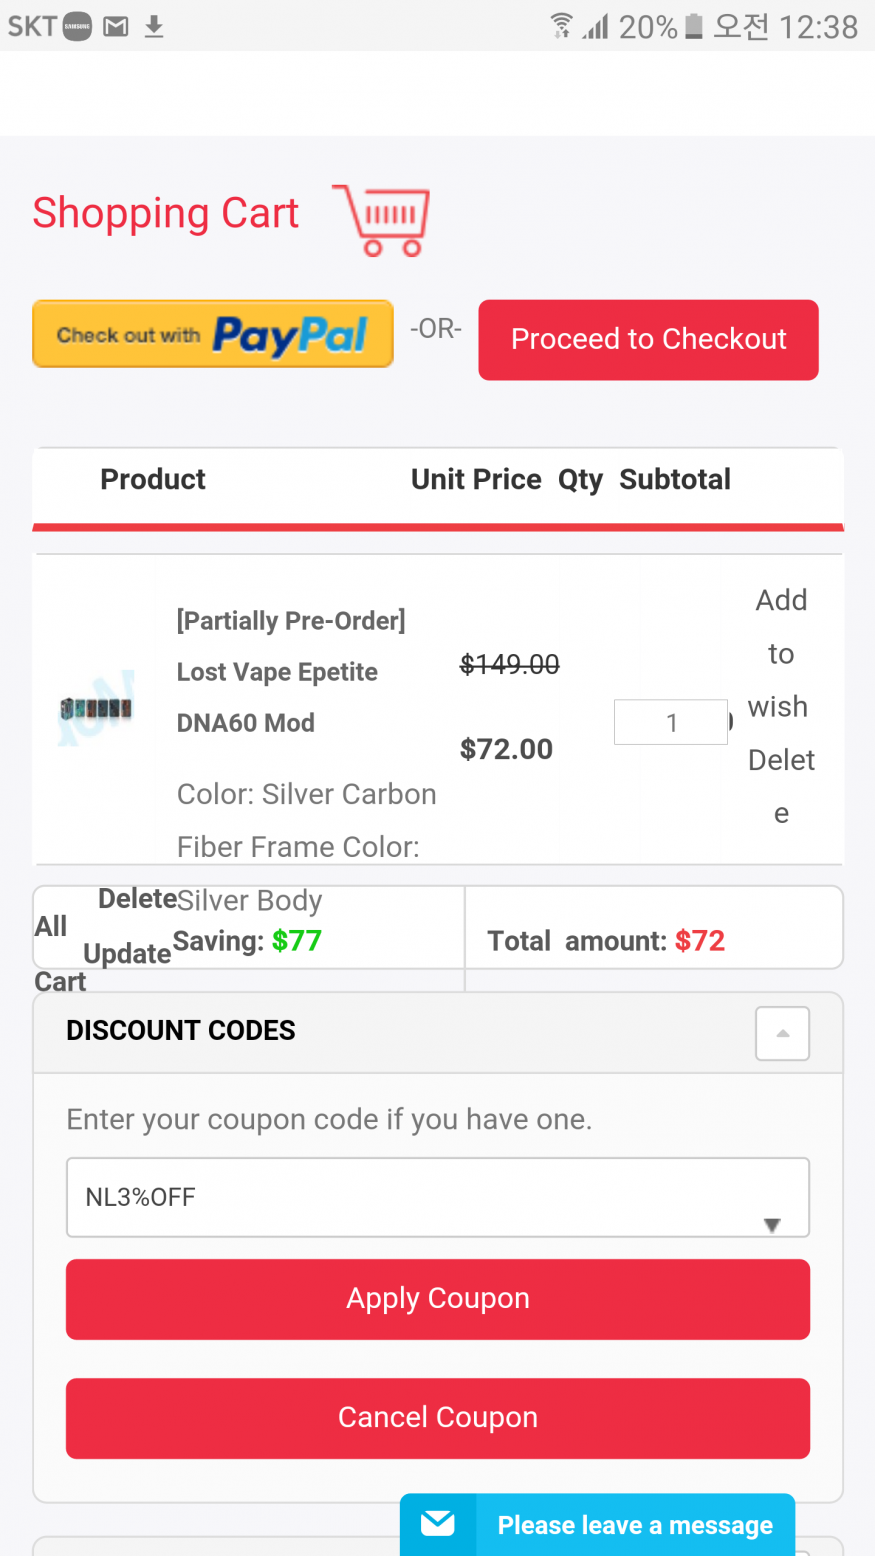875x1556 pixels.
Task: Open Lost Vape Epetite DNA60 Mod link
Action: [277, 672]
